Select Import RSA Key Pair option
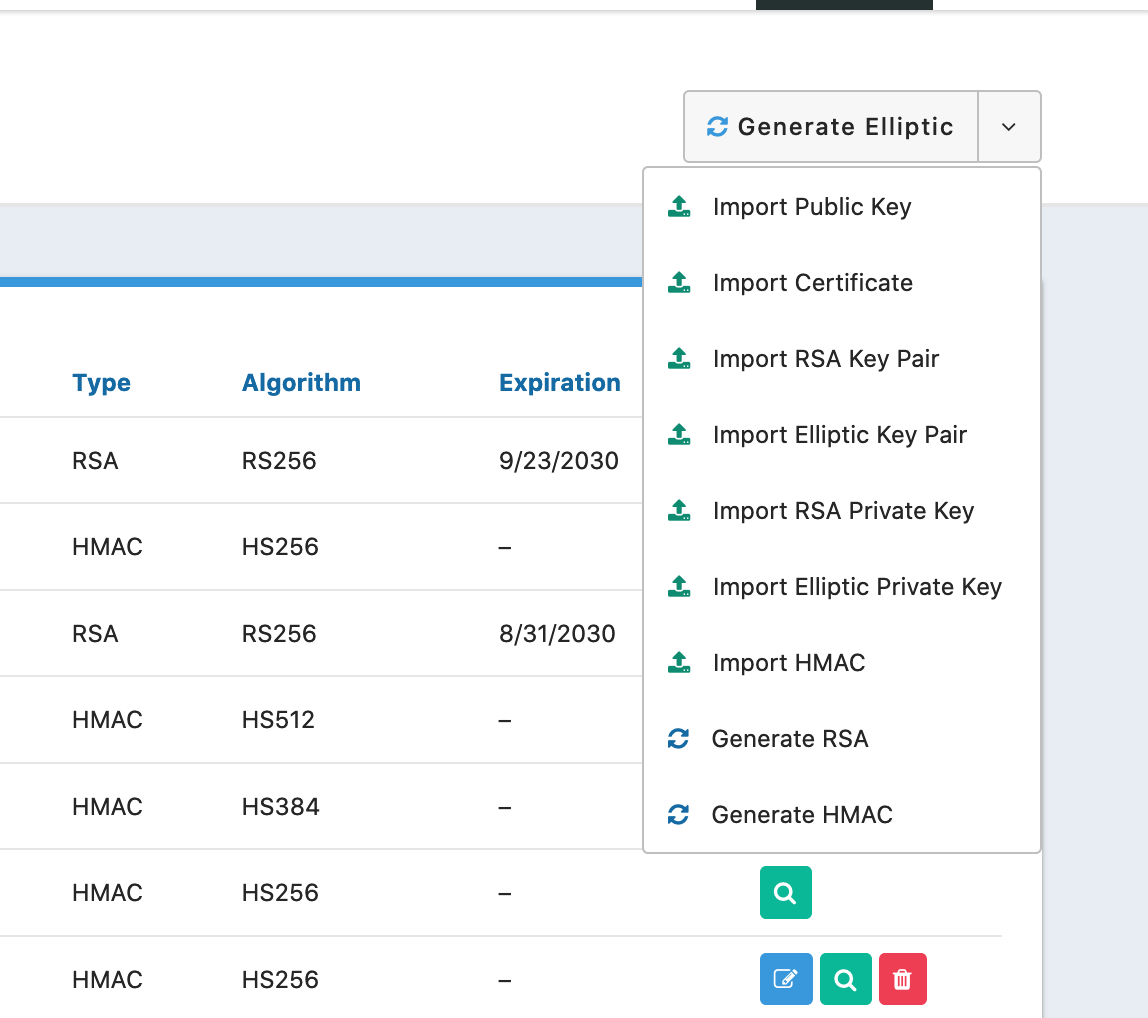Screen dimensions: 1148x1018 (x=841, y=359)
